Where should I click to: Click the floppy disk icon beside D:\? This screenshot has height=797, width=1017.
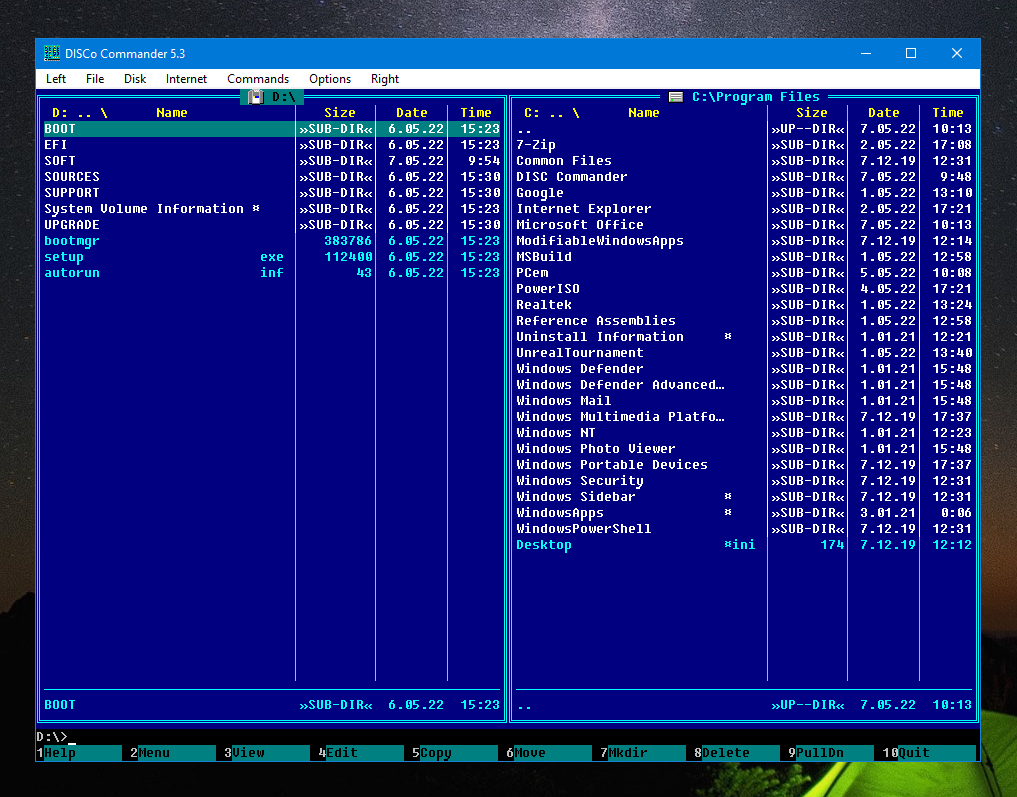tap(256, 97)
